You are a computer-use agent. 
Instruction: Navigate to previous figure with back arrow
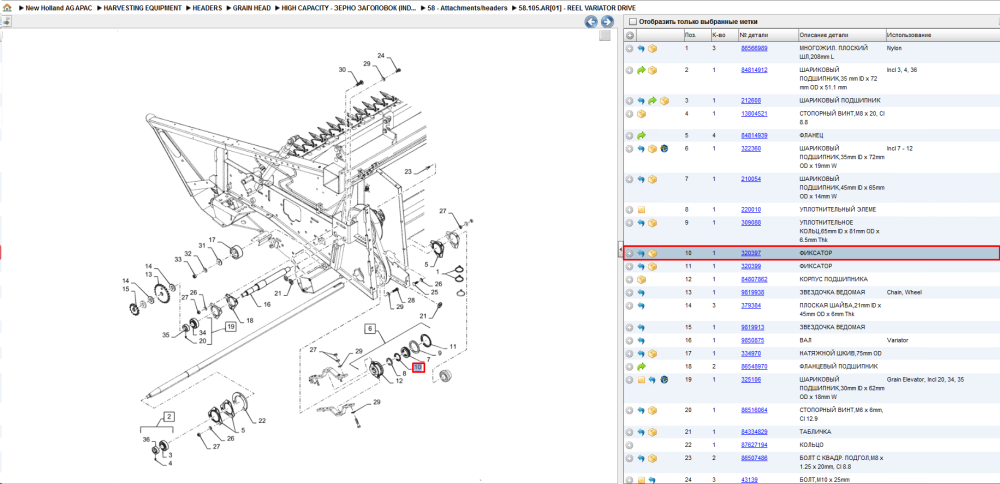[591, 22]
